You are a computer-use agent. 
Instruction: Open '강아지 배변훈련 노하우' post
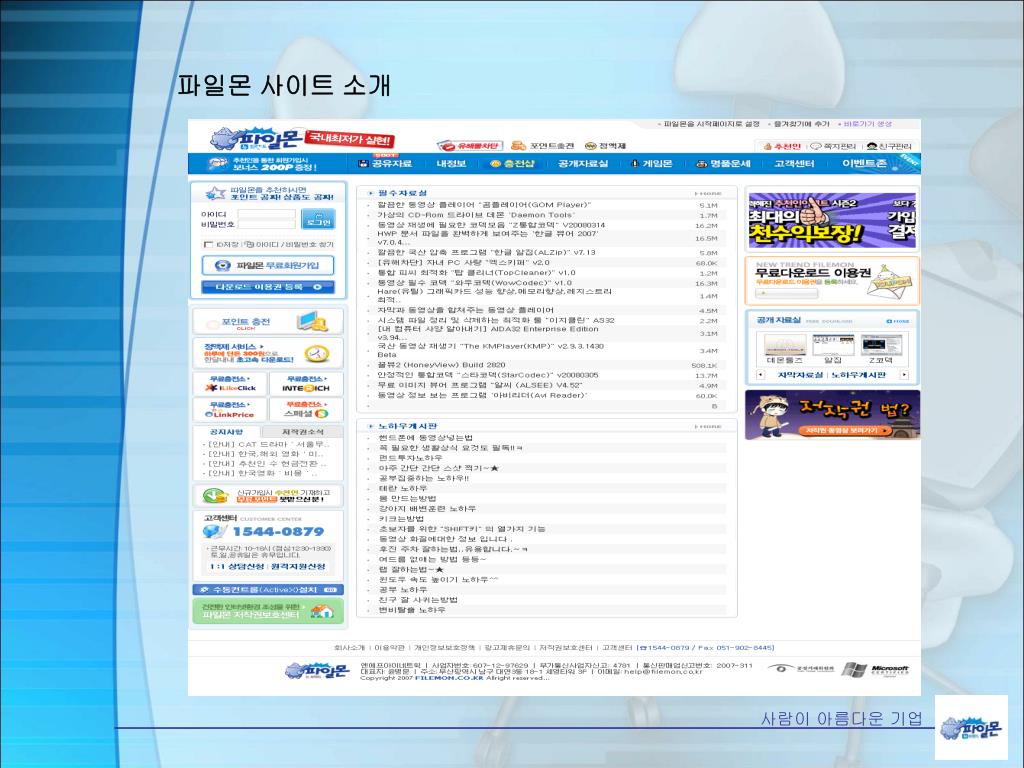[427, 508]
